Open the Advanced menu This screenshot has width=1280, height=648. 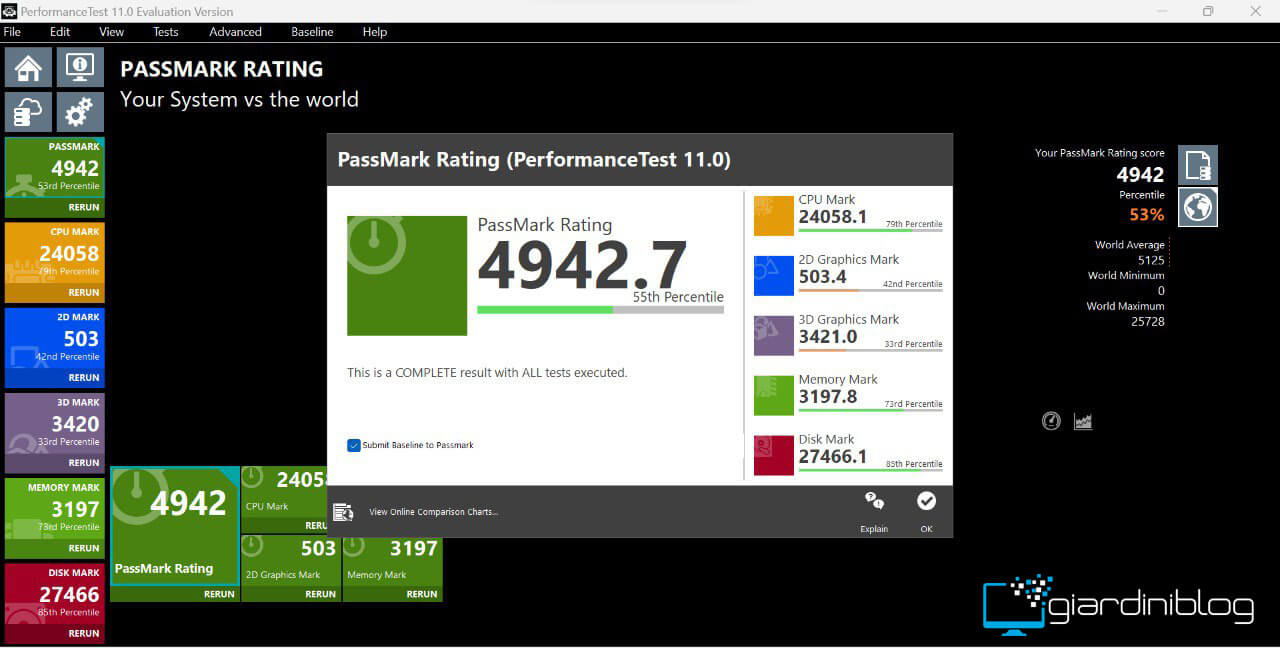tap(235, 32)
